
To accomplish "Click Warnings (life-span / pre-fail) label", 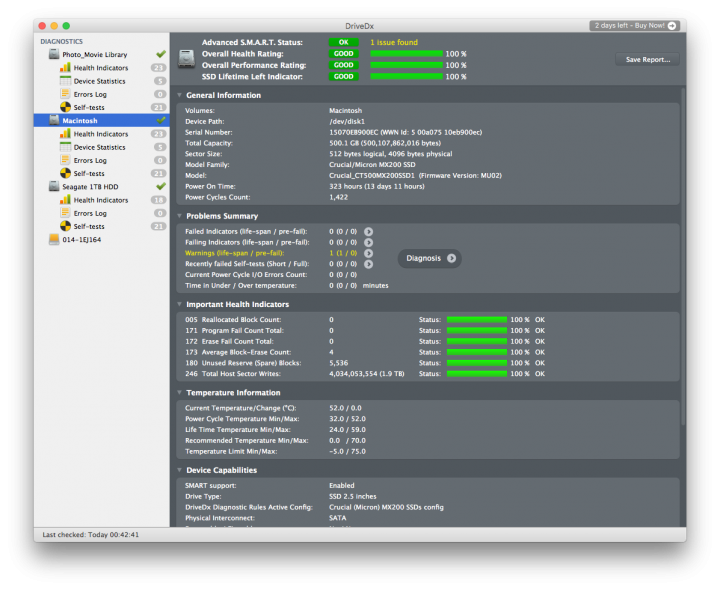I will click(x=235, y=253).
